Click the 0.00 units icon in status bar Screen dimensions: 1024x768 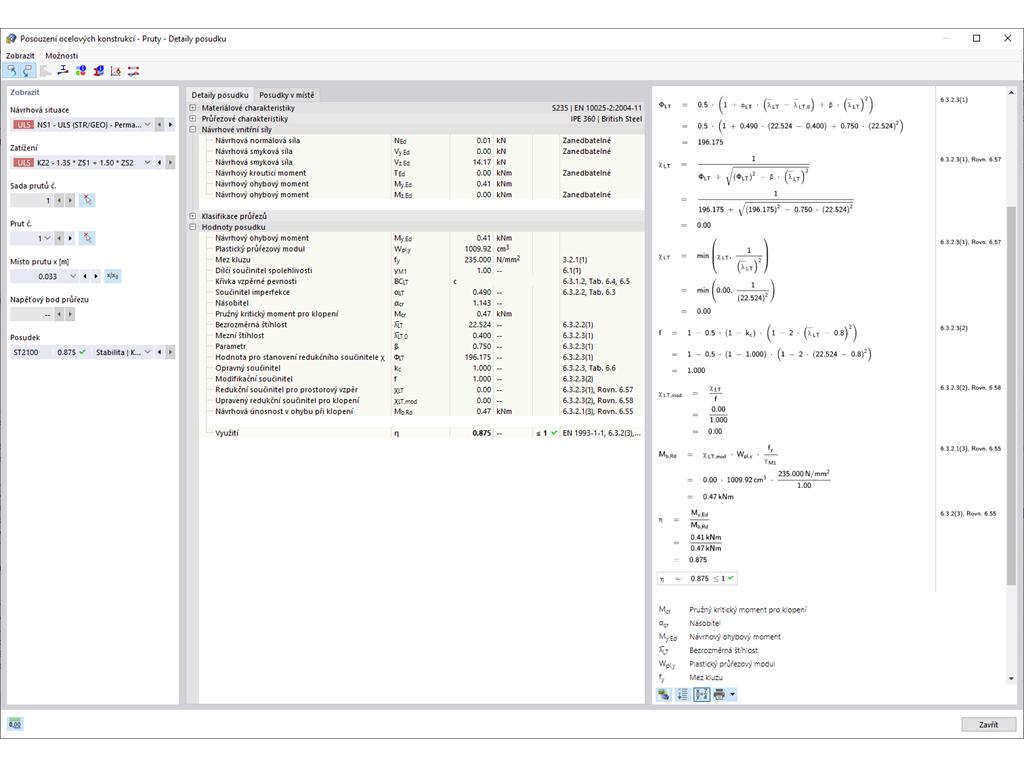(14, 724)
